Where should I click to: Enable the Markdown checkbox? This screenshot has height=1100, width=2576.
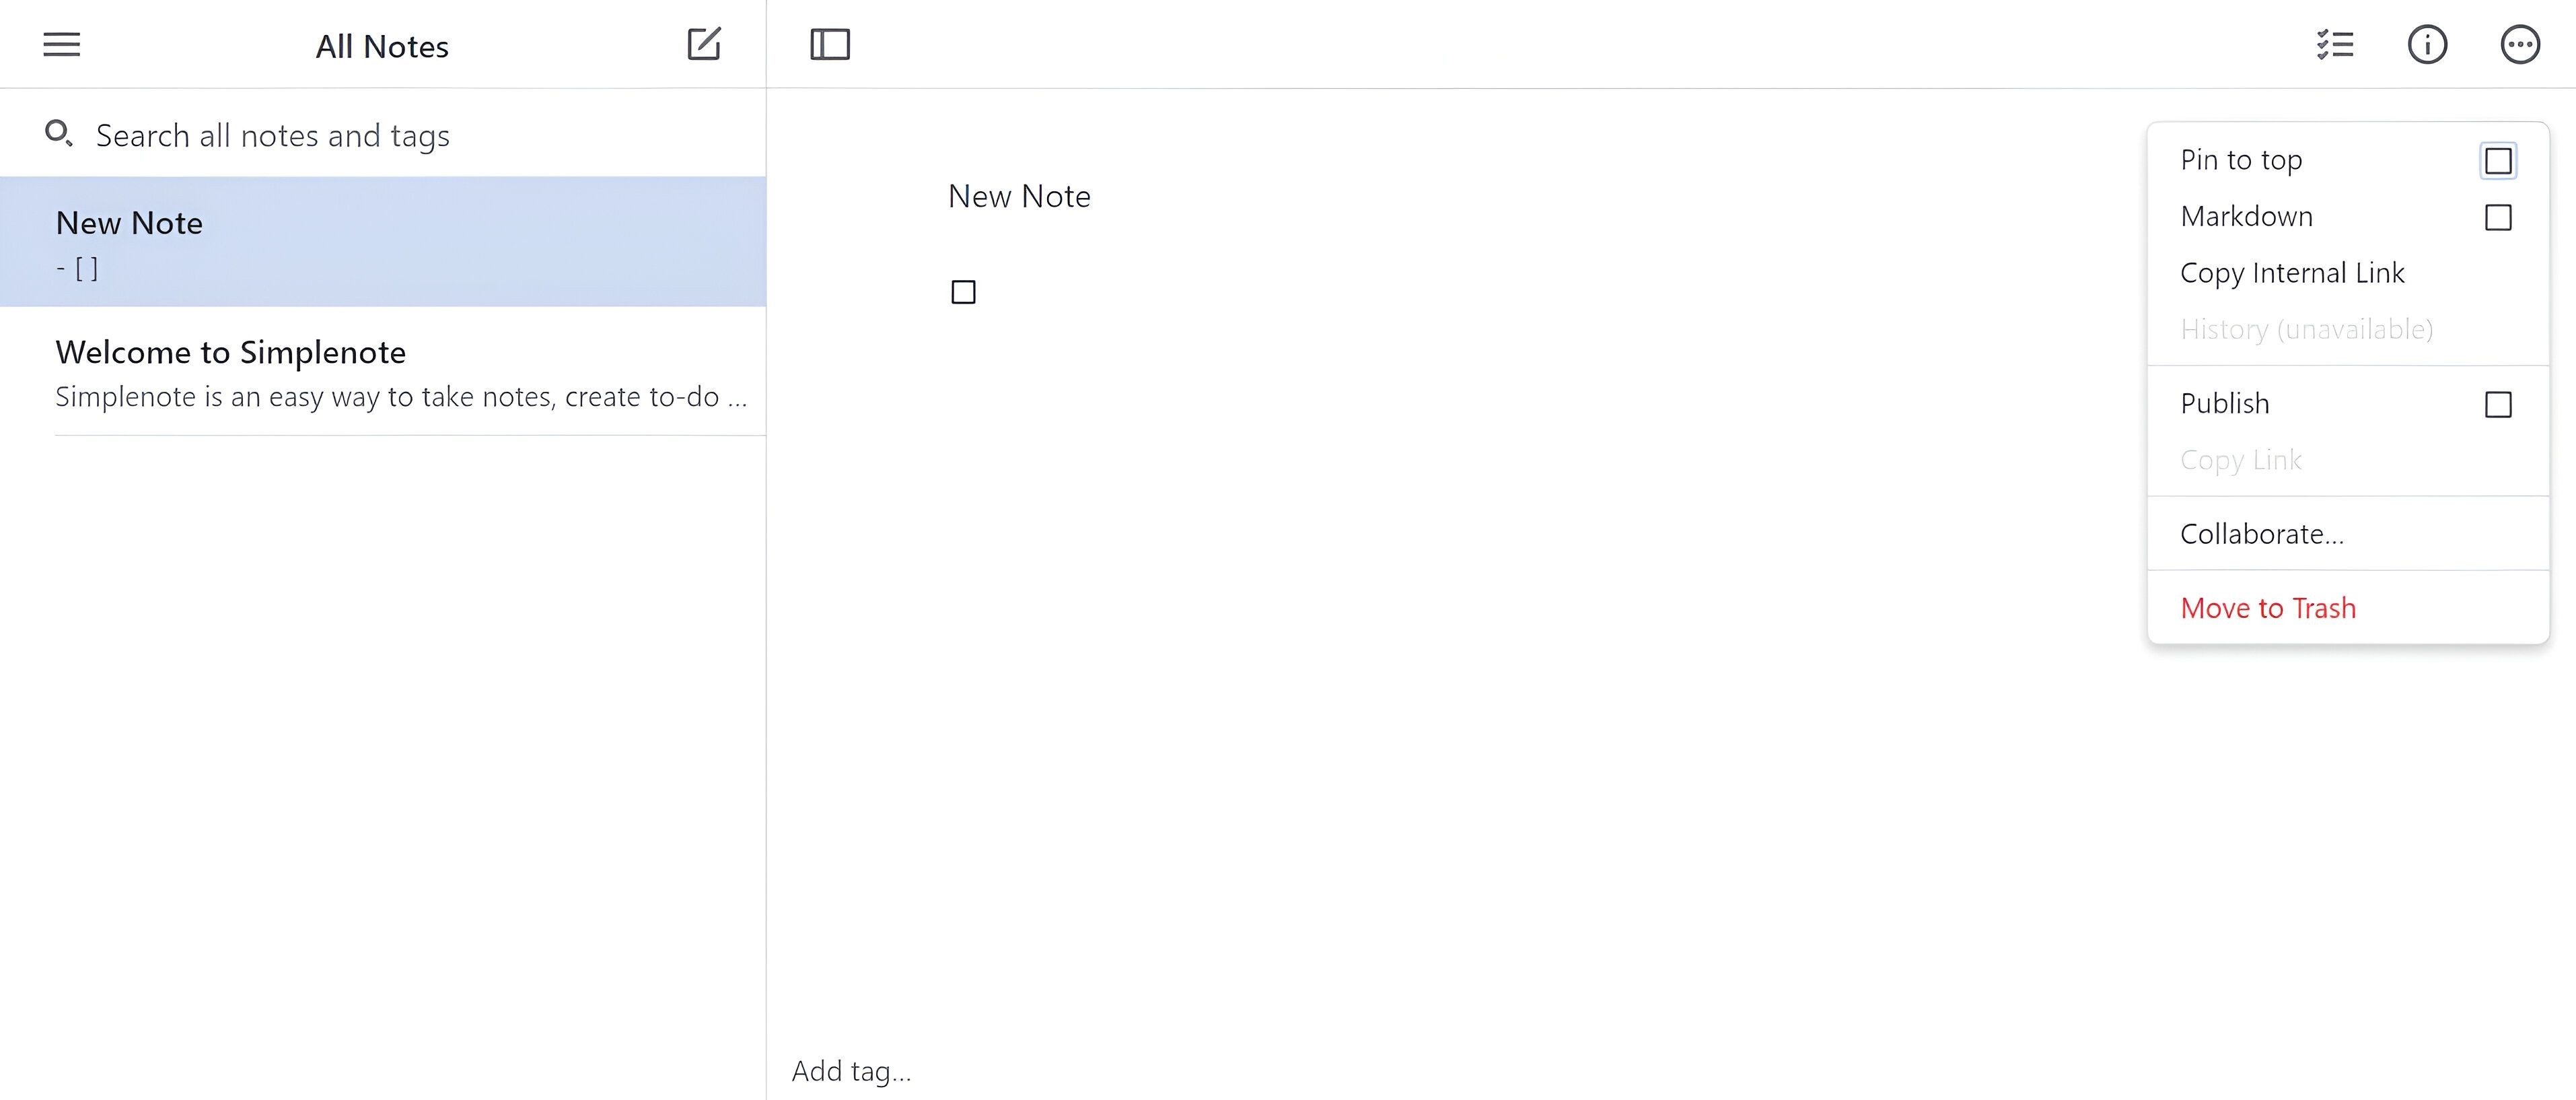click(2498, 217)
